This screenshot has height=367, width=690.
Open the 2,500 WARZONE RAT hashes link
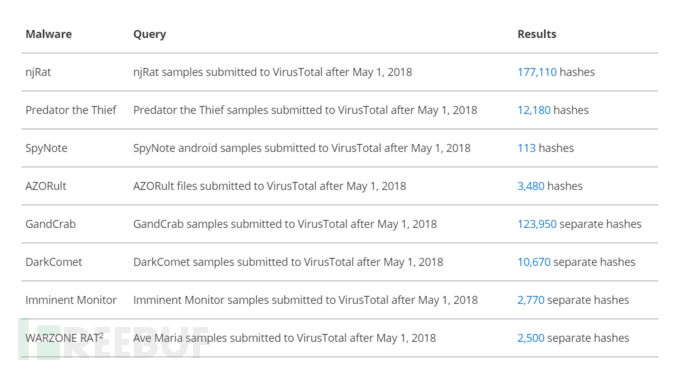point(531,338)
